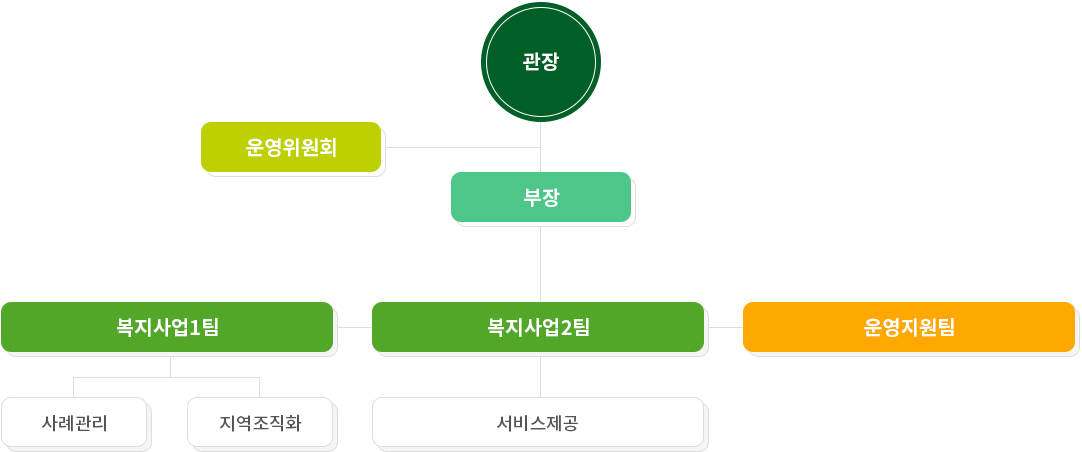Image resolution: width=1082 pixels, height=452 pixels.
Task: Select the 사례관리 item
Action: click(x=75, y=422)
